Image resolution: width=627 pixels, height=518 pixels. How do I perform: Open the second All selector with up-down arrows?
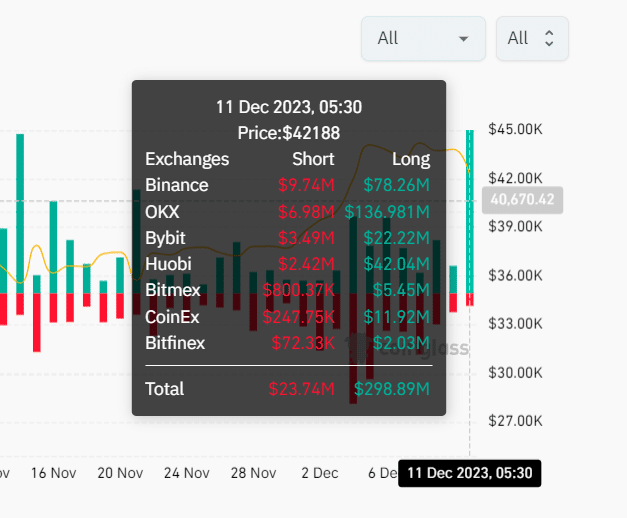click(x=532, y=38)
